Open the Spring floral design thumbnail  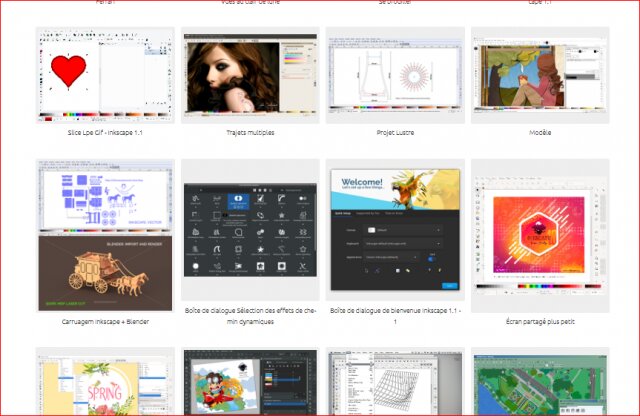point(105,382)
